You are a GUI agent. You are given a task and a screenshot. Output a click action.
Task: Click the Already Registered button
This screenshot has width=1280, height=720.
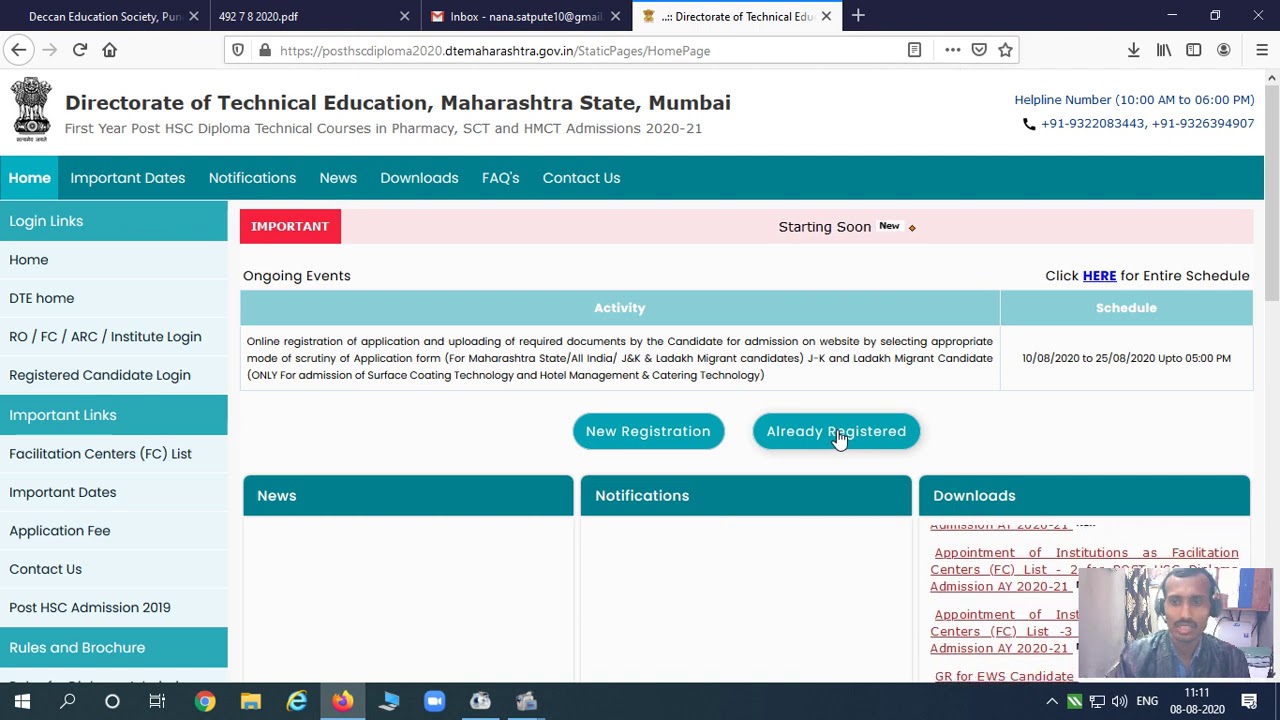click(836, 431)
